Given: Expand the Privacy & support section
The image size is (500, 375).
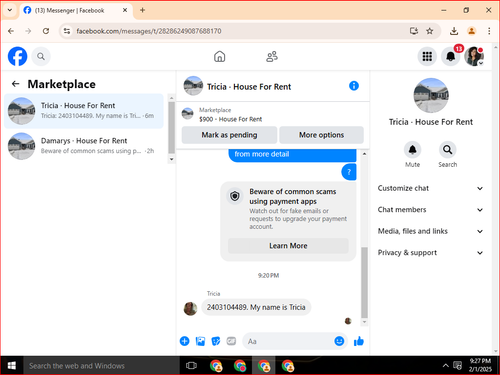Looking at the screenshot, I should pos(430,253).
